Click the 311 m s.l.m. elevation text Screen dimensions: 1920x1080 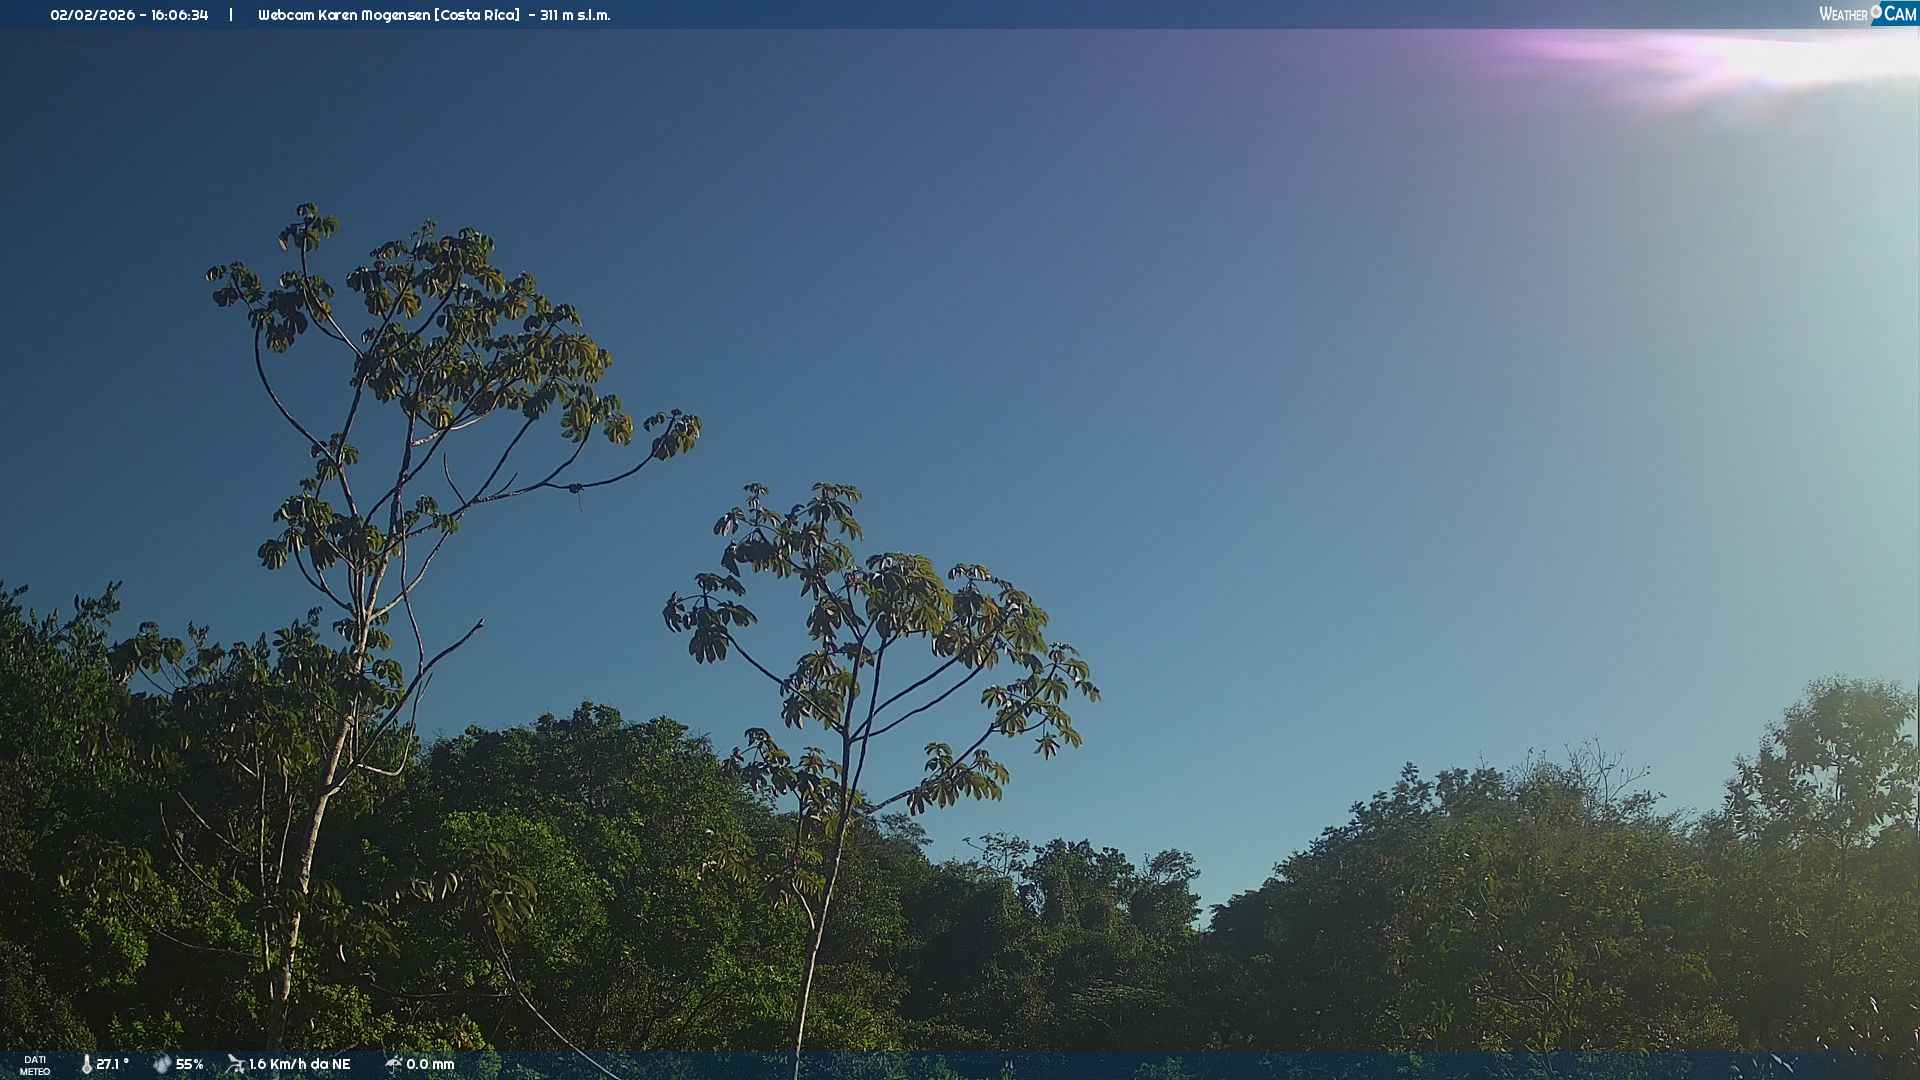click(575, 15)
